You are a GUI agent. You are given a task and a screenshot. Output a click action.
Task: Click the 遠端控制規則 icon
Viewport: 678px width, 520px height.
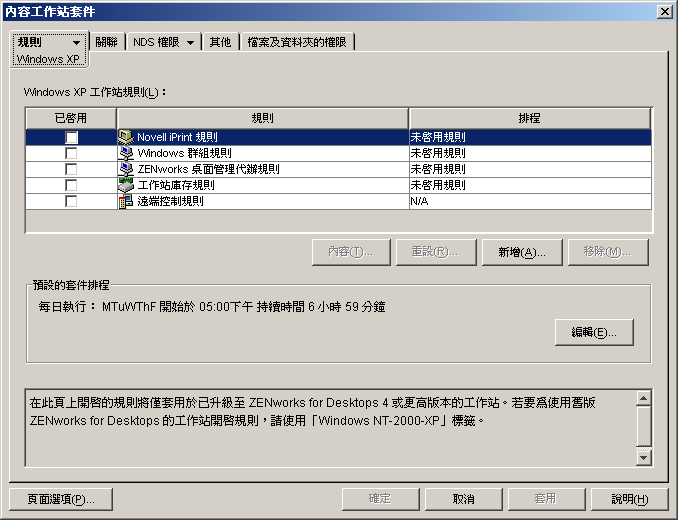pos(126,201)
